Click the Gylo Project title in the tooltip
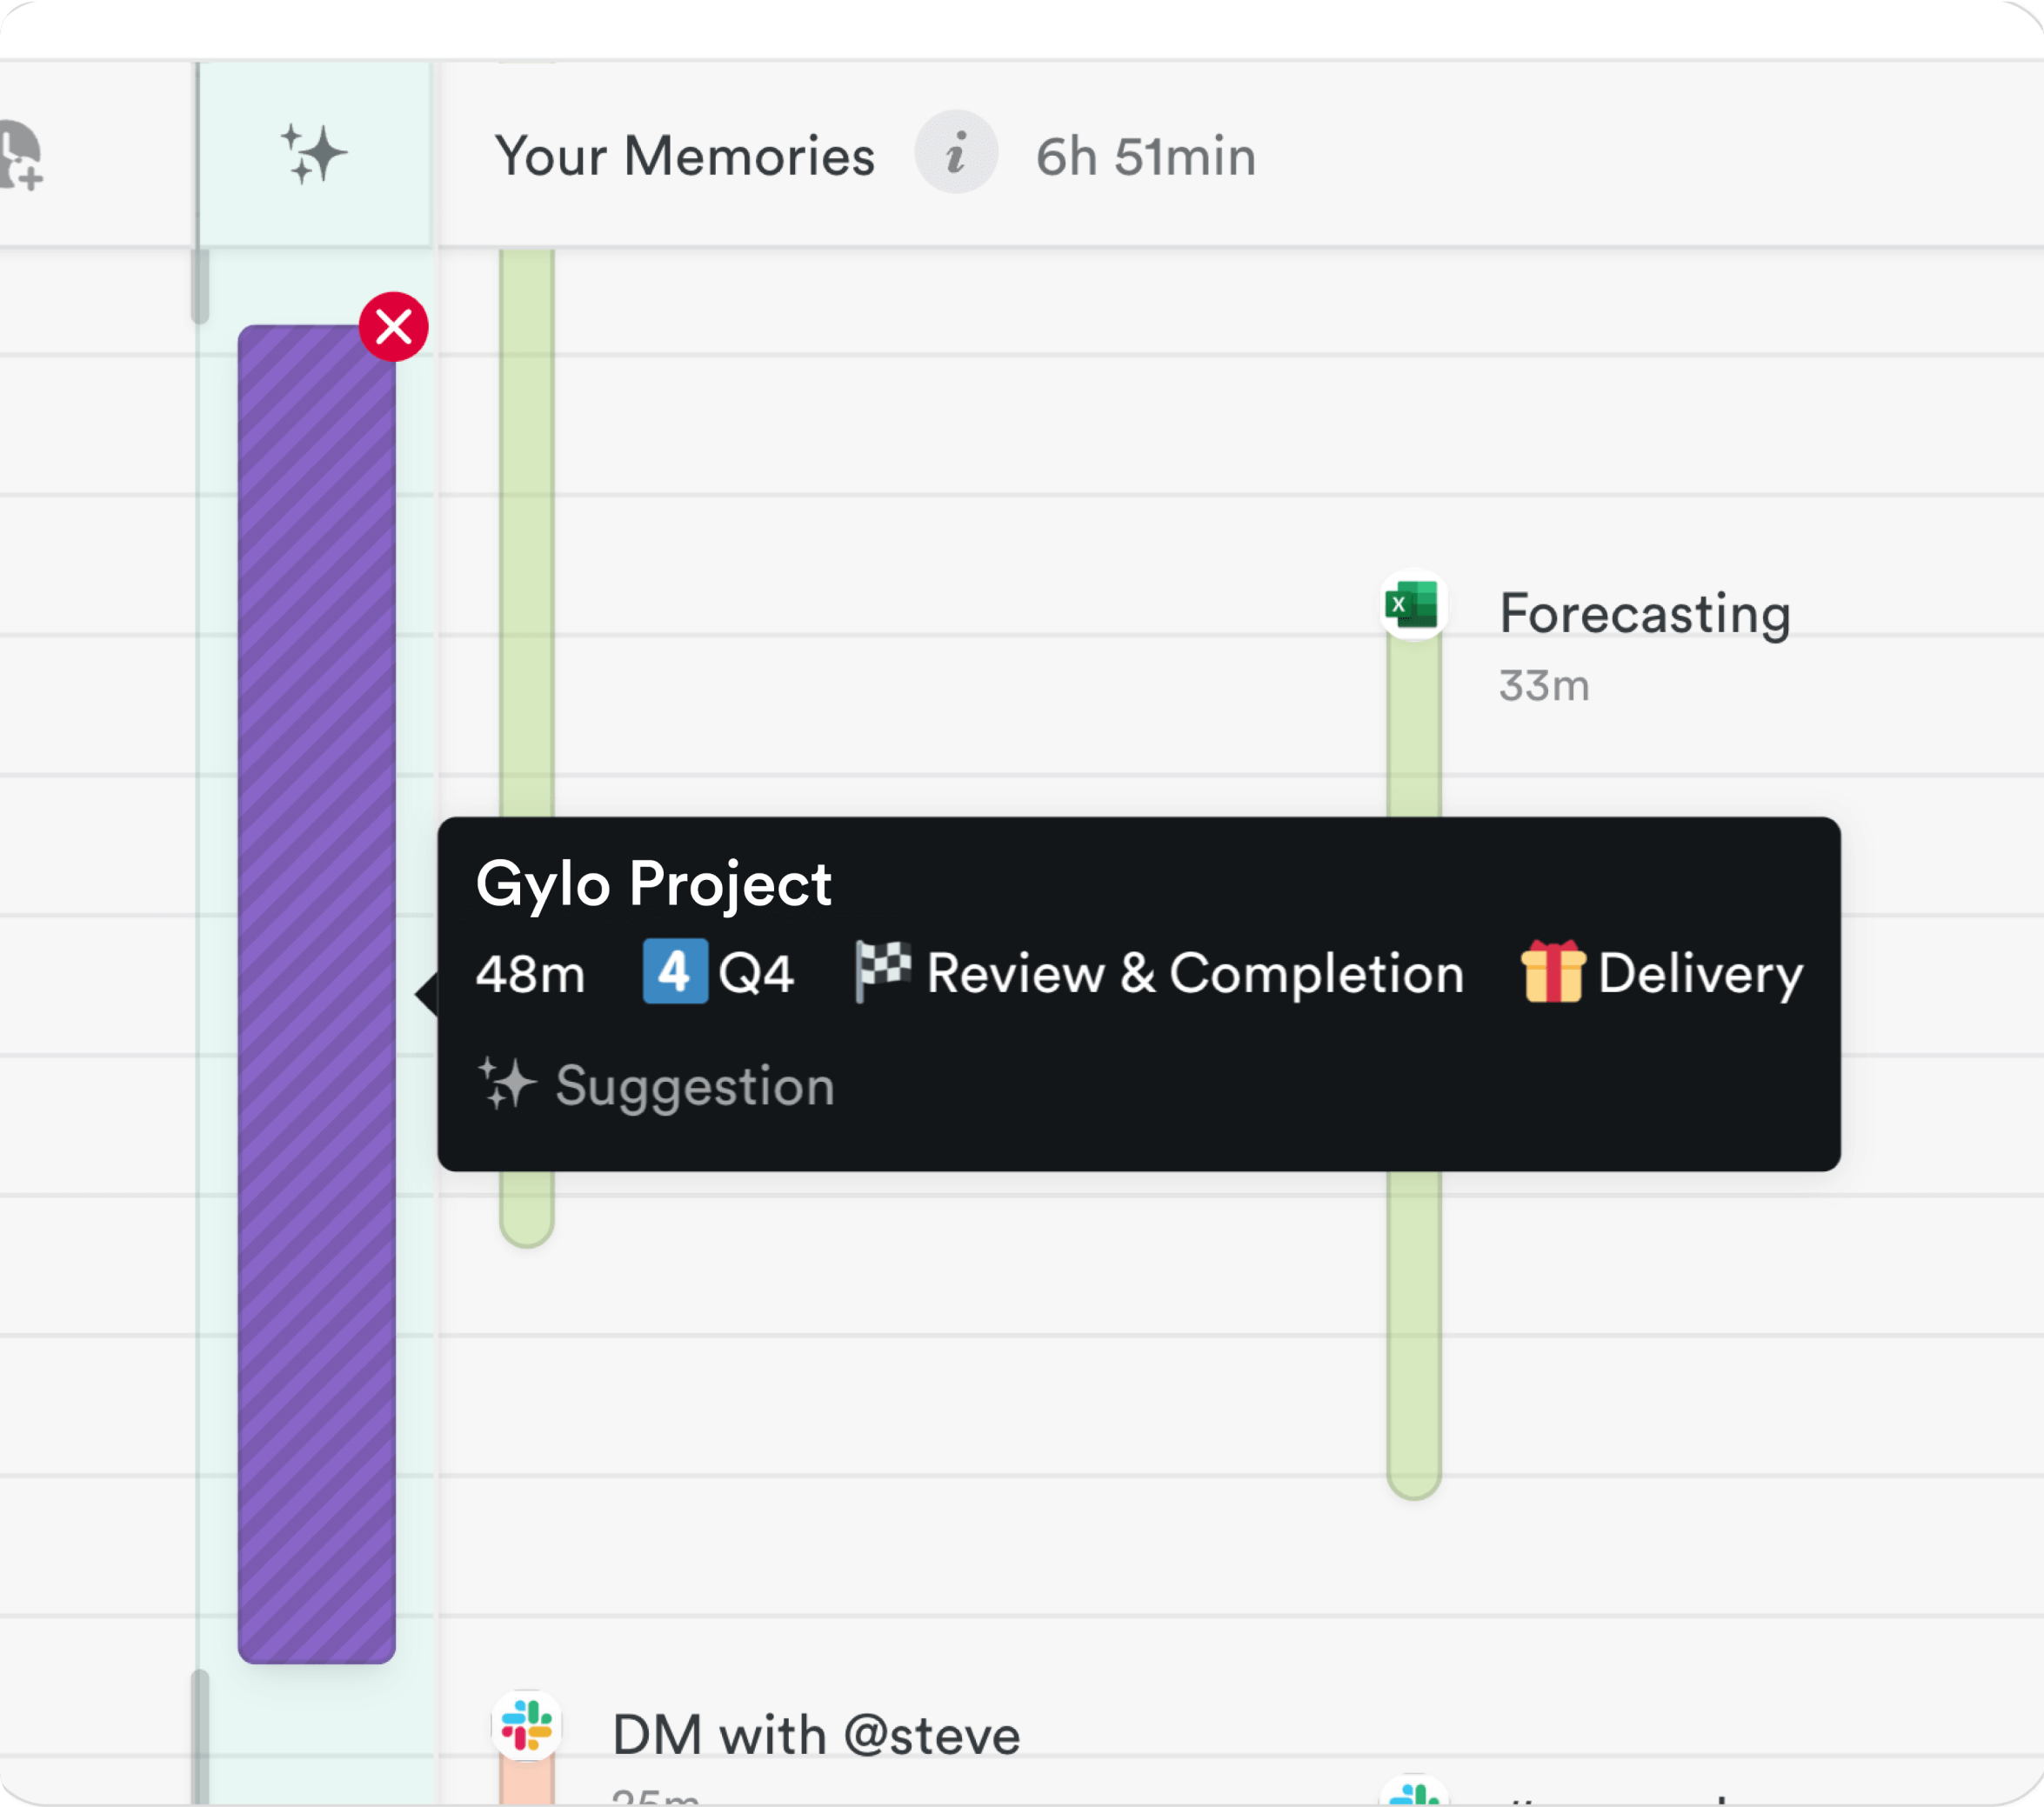 click(653, 884)
